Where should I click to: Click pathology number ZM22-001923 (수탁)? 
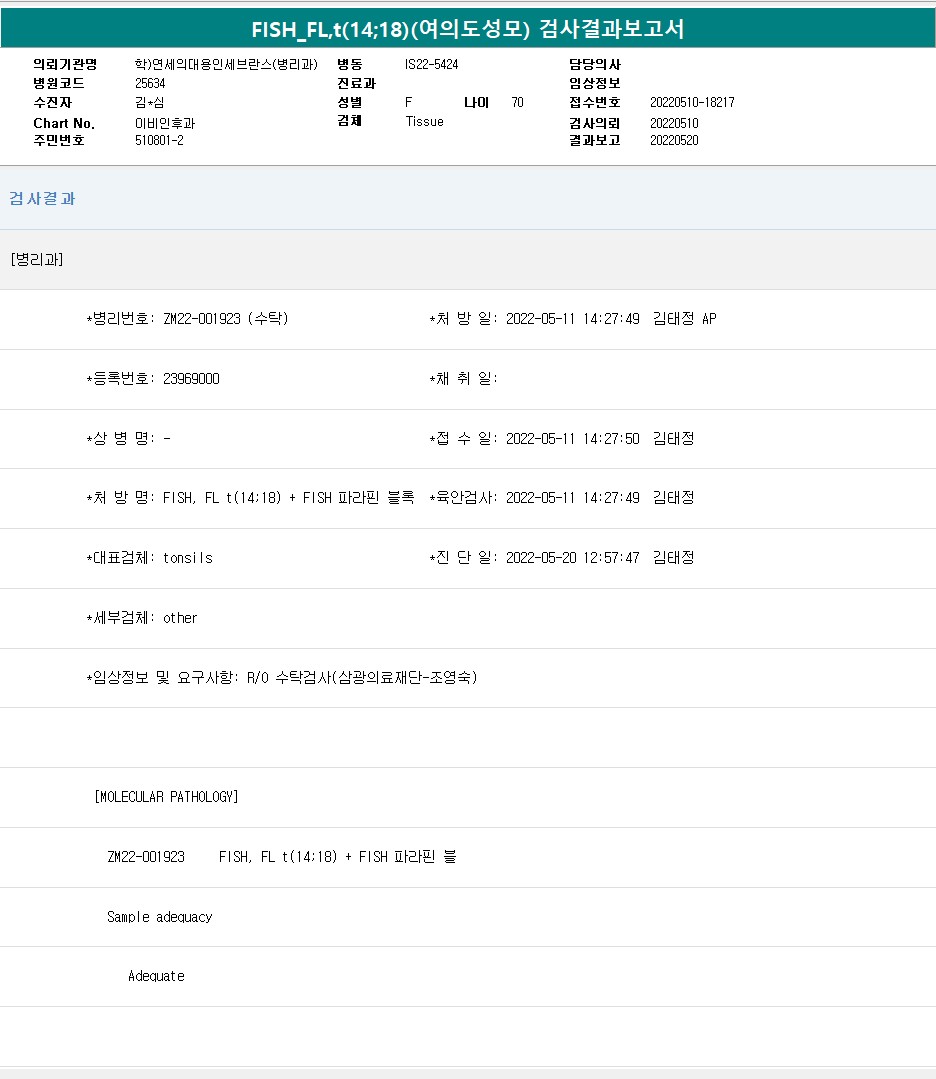point(226,319)
